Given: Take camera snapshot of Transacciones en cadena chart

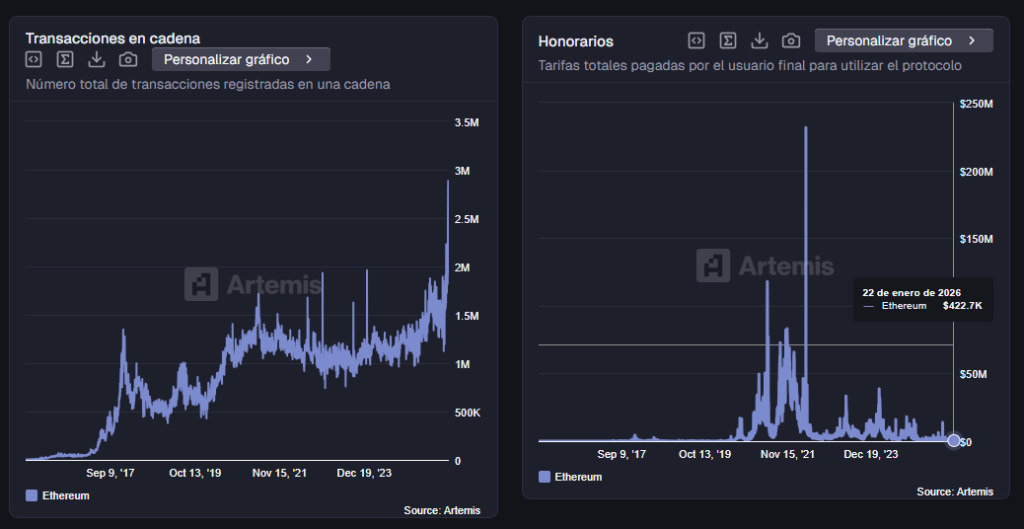Looking at the screenshot, I should pos(128,60).
